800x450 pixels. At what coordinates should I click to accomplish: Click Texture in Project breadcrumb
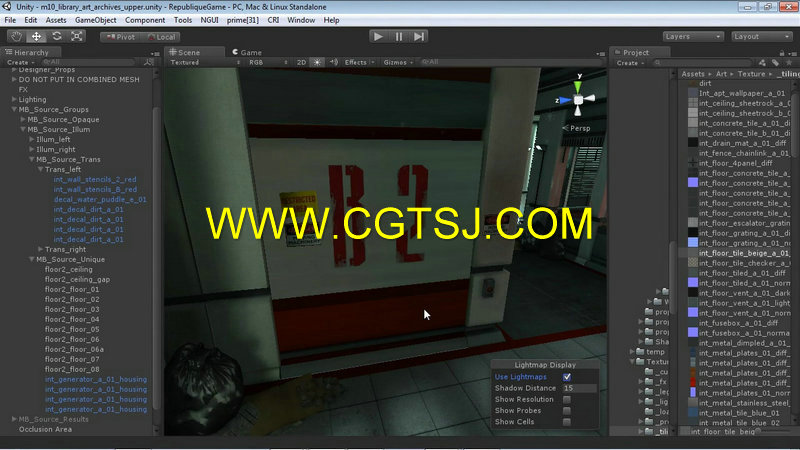(x=751, y=74)
